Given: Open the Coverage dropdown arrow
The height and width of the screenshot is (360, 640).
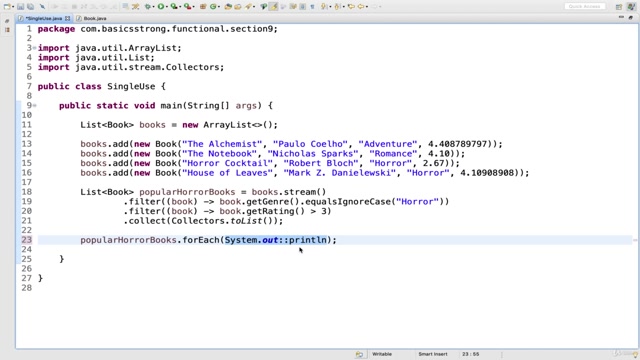Looking at the screenshot, I should click(180, 7).
